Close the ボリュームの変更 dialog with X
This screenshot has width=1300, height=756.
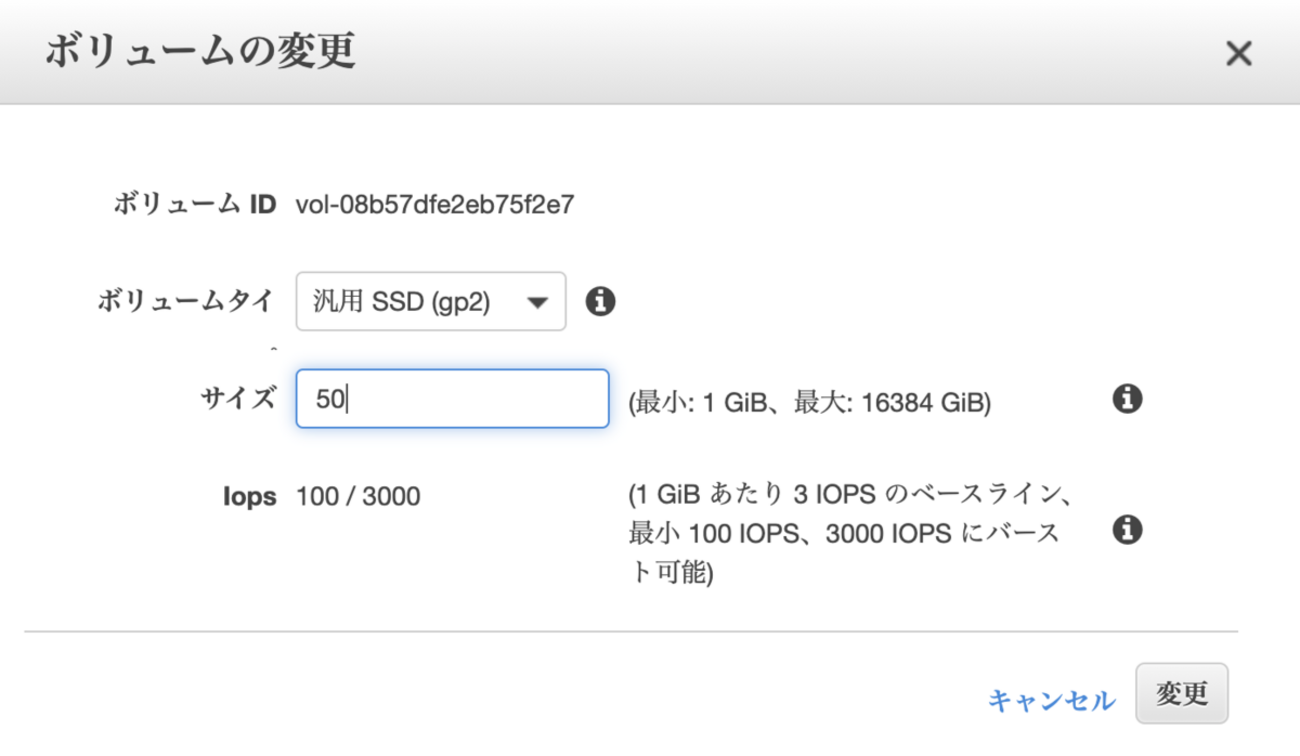click(x=1238, y=53)
